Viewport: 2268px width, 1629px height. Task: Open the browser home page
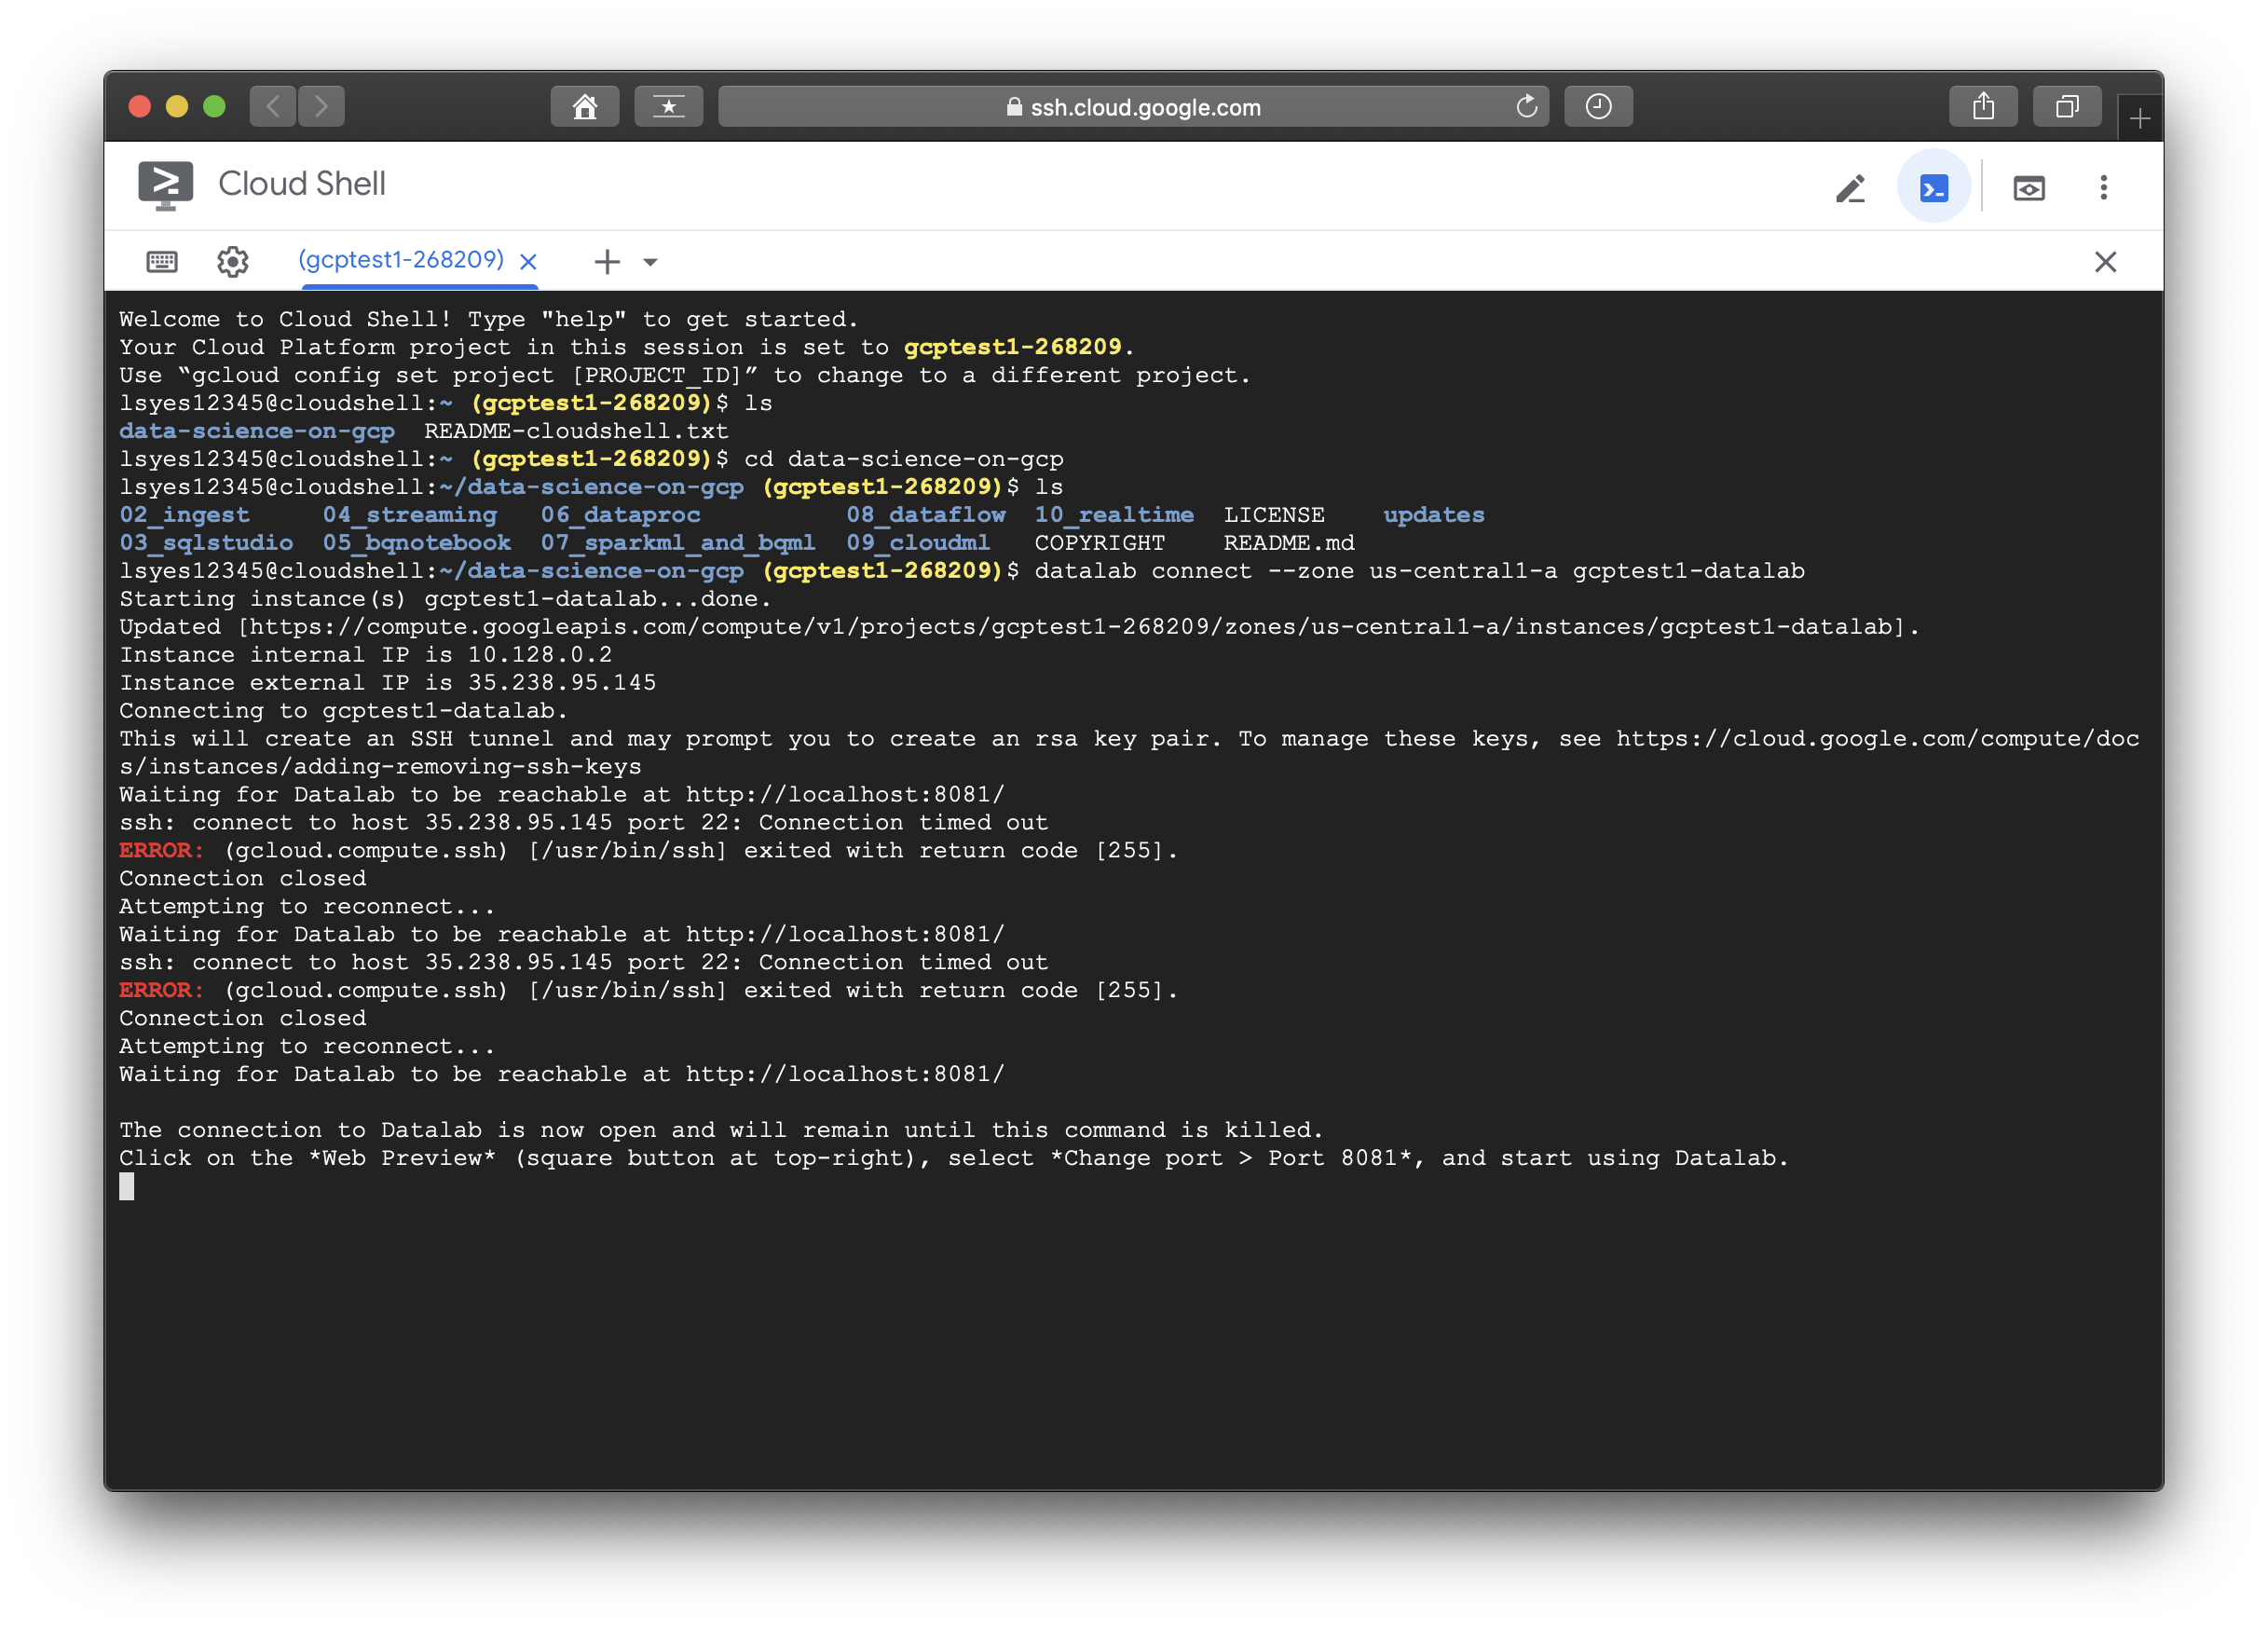585,106
